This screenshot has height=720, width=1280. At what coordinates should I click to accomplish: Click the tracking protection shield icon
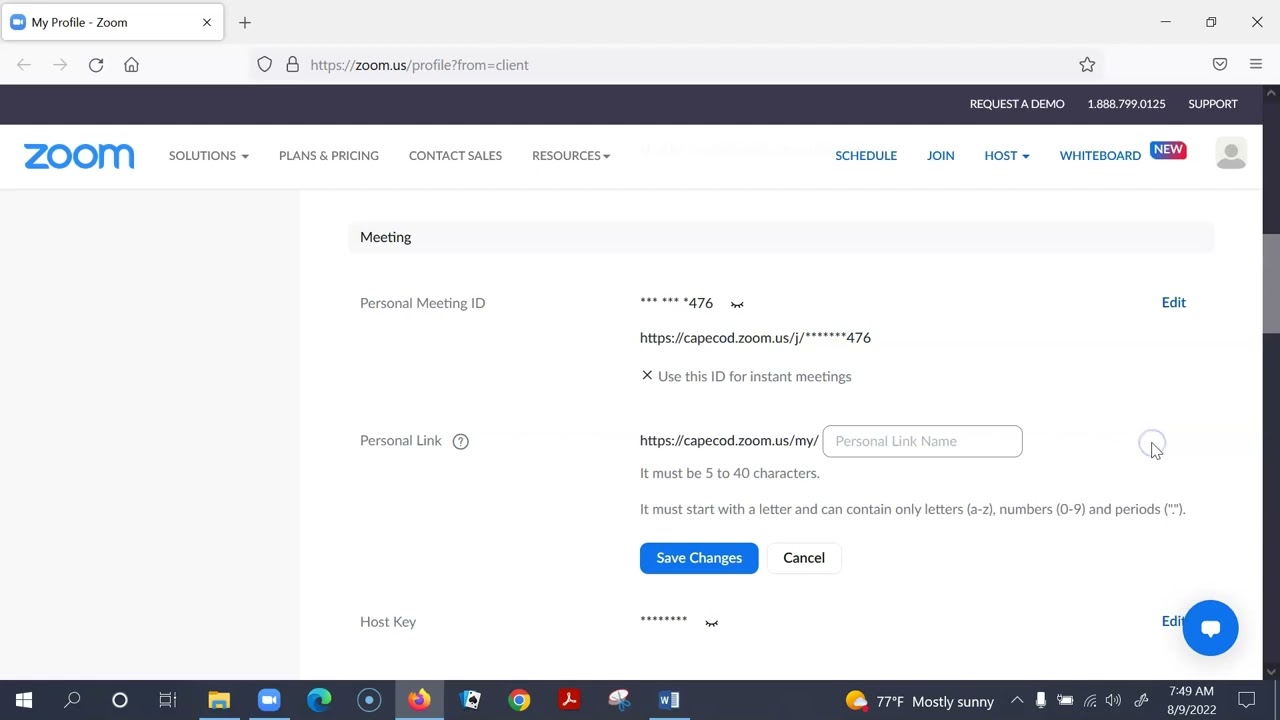pos(264,65)
